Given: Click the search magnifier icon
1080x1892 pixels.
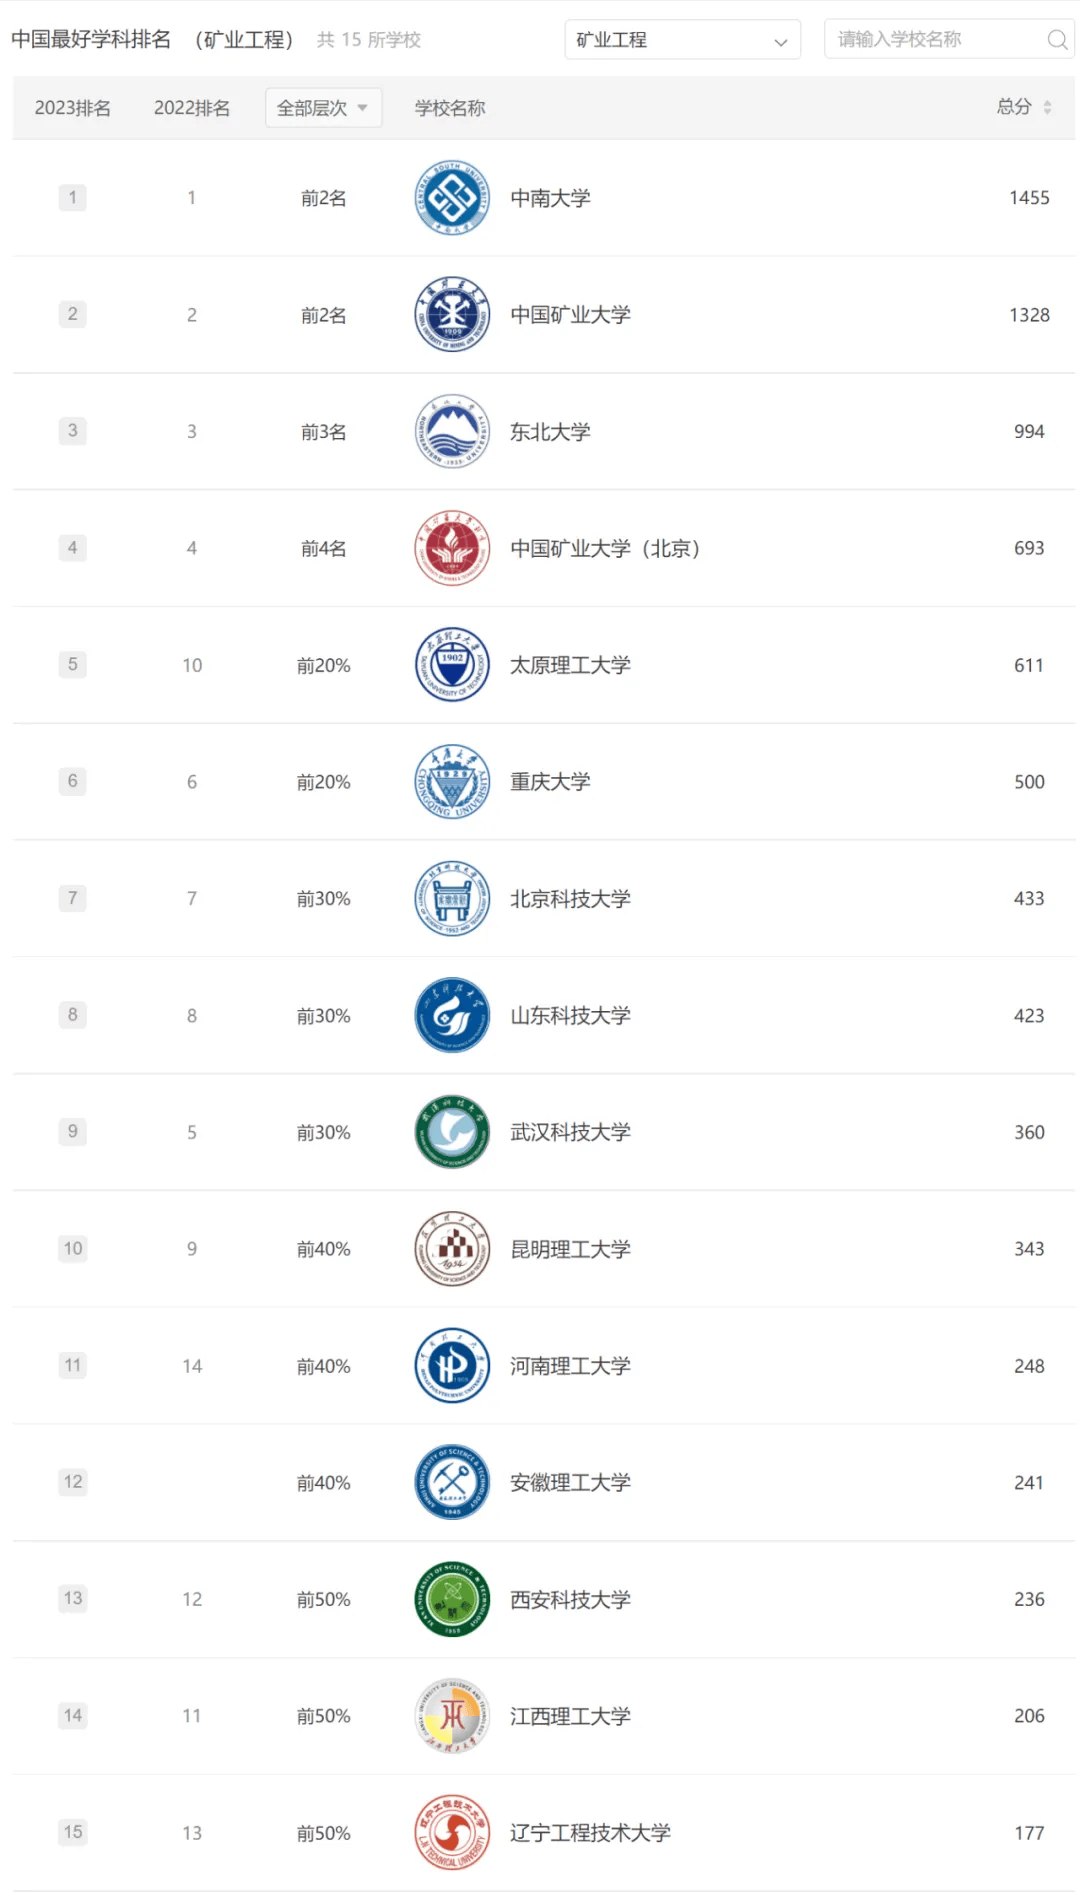Looking at the screenshot, I should pyautogui.click(x=1056, y=40).
